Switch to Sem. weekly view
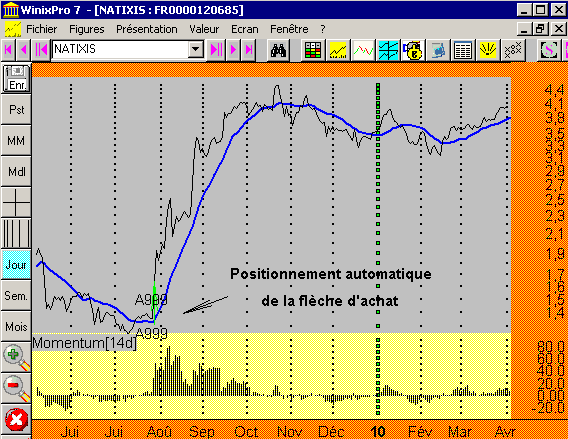Image resolution: width=568 pixels, height=439 pixels. click(16, 296)
